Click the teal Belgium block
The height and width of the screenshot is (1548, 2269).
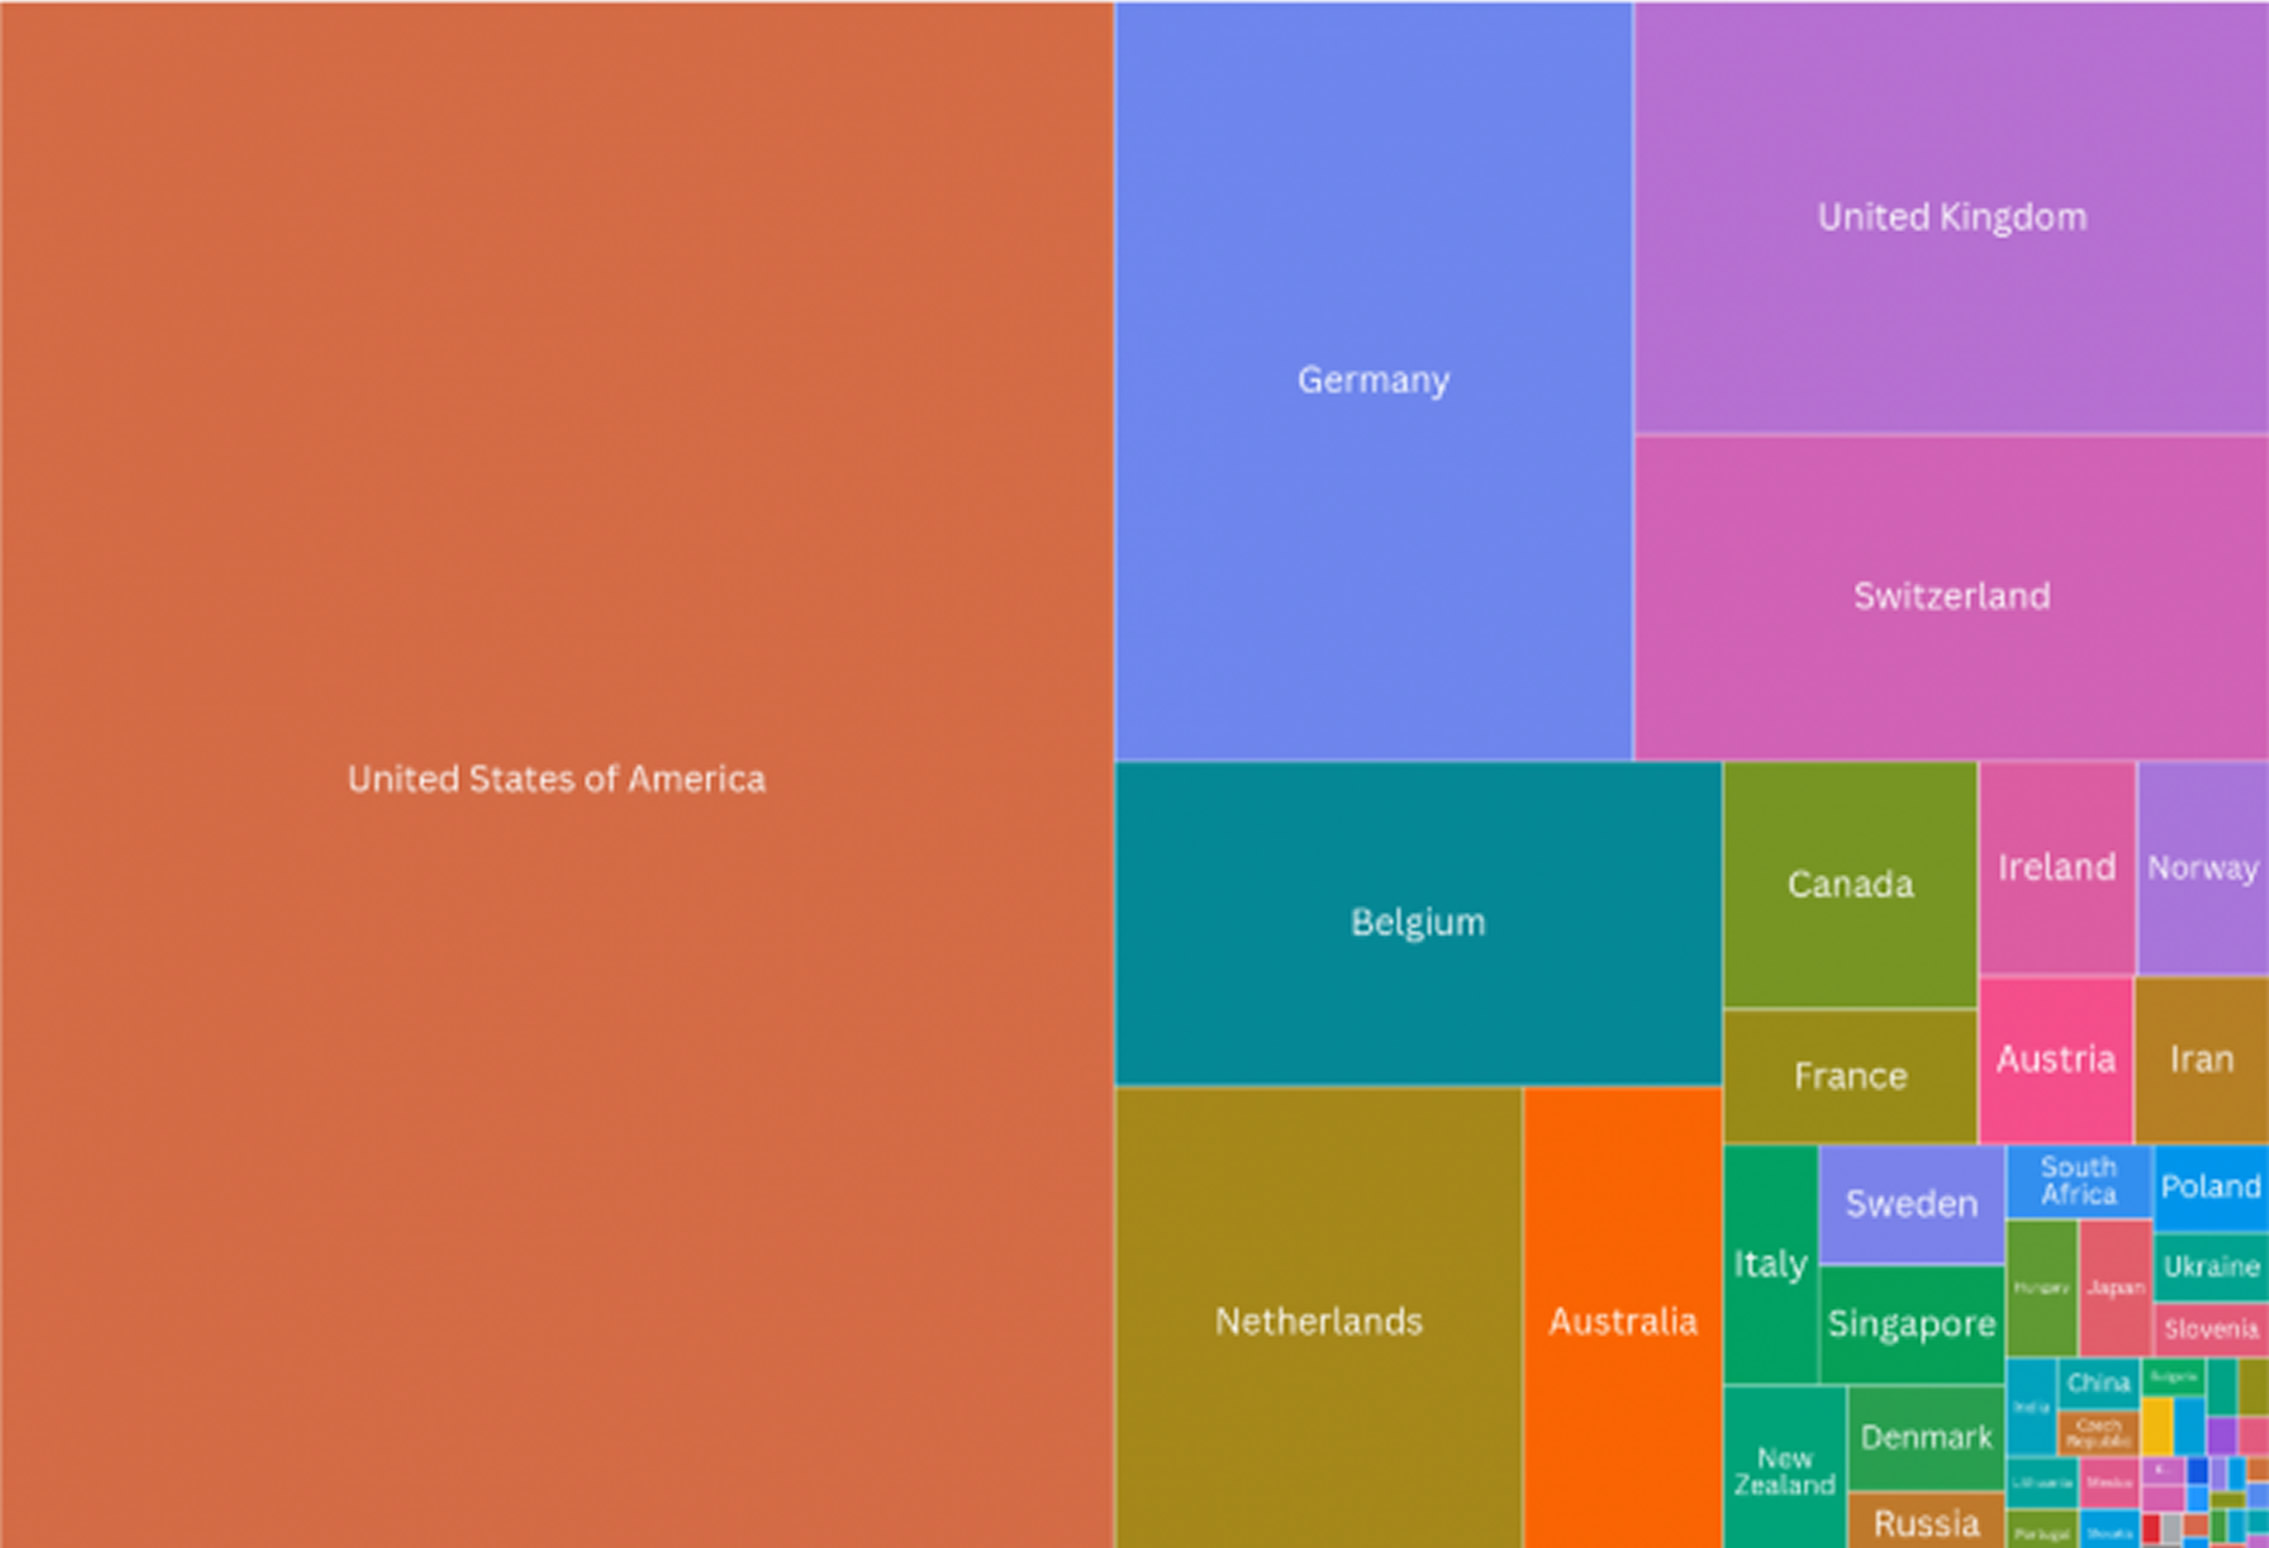(x=1417, y=922)
